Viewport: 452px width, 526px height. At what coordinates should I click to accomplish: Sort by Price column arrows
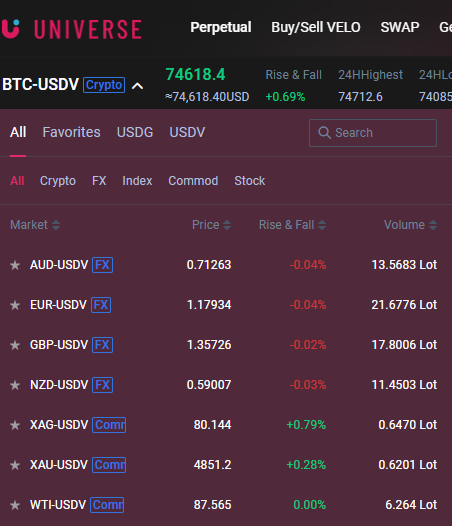[227, 225]
